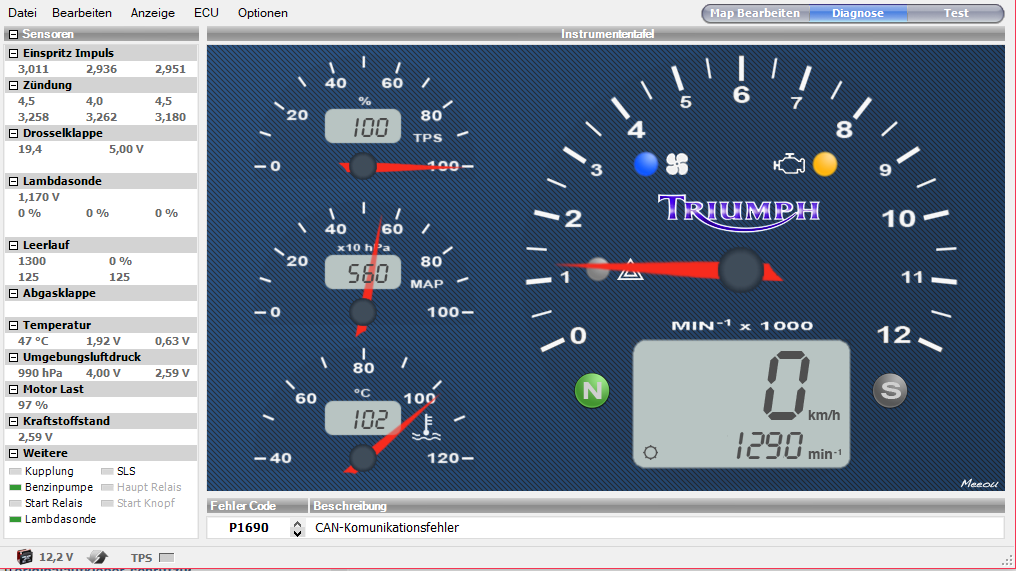1016x571 pixels.
Task: Click the small sun icon in LCD display
Action: 651,452
